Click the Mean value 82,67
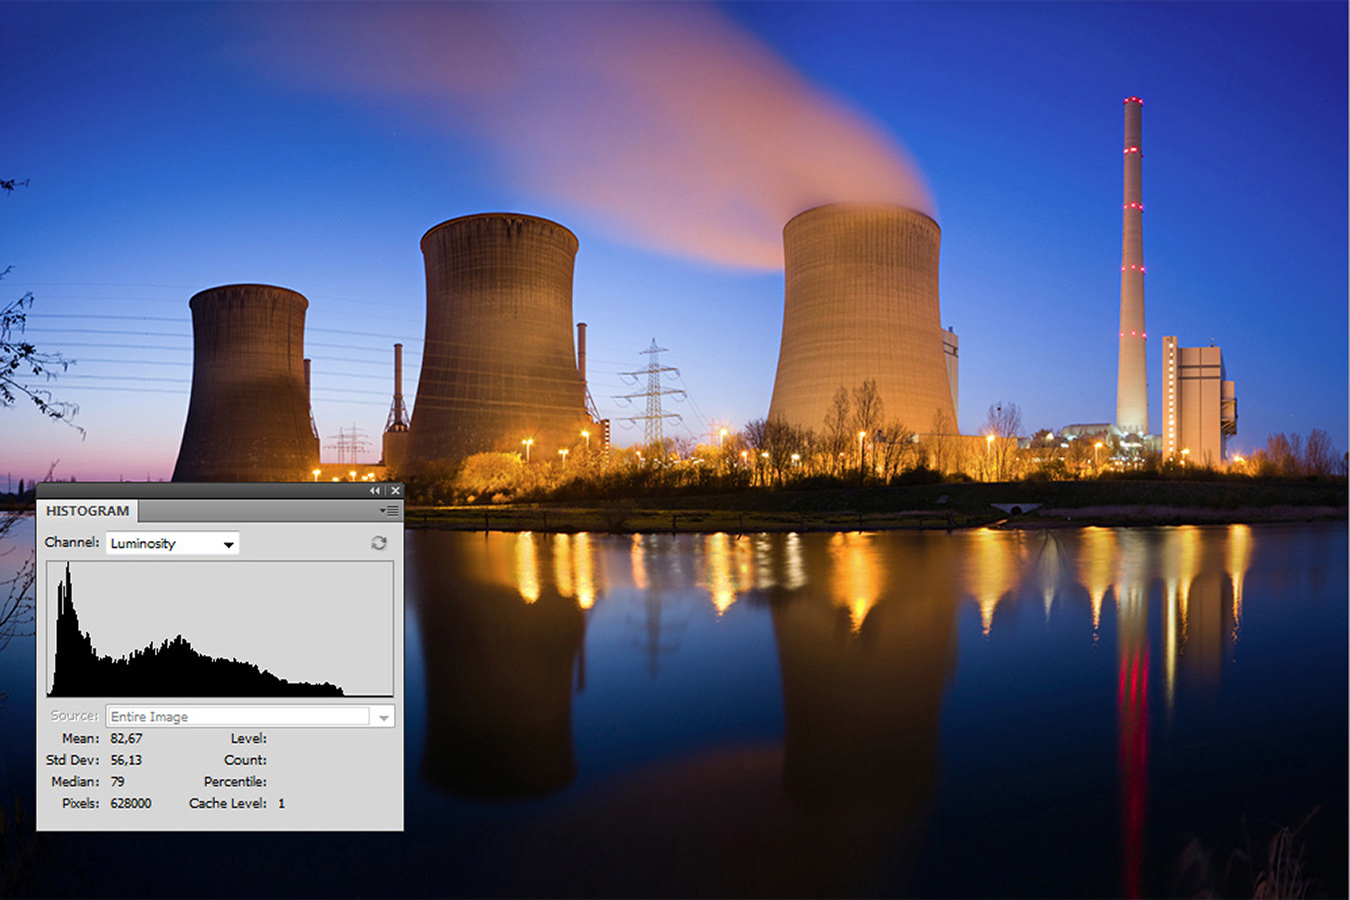The width and height of the screenshot is (1350, 900). (x=126, y=739)
